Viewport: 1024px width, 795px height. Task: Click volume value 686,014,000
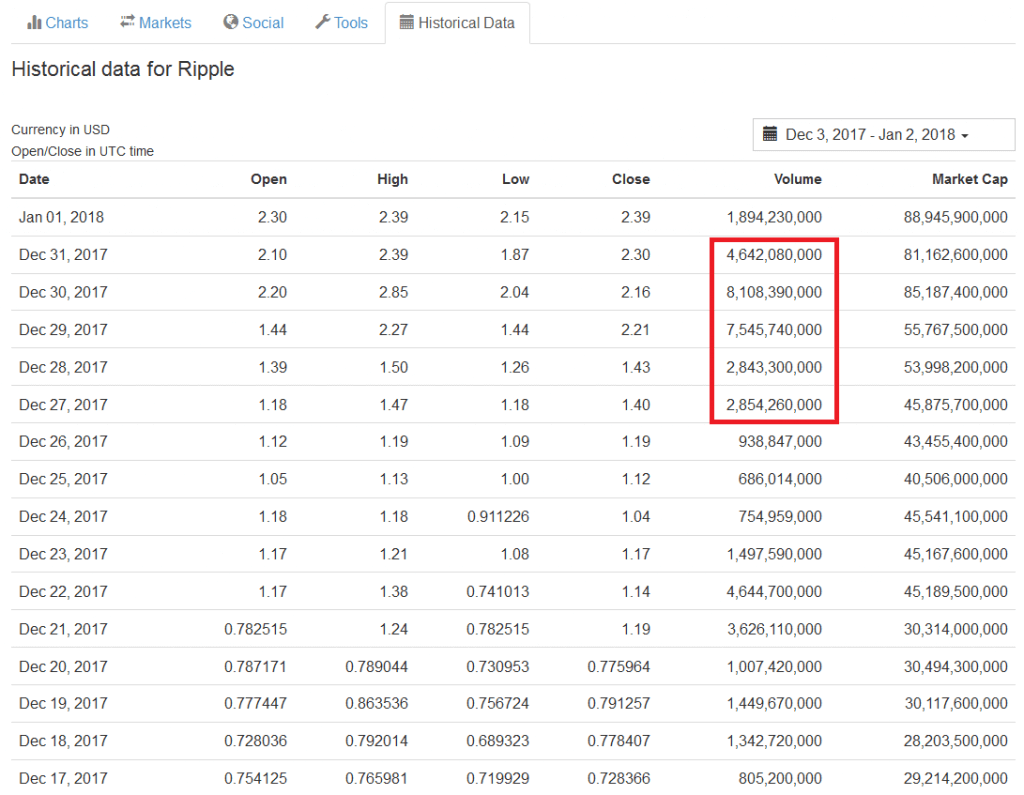click(780, 479)
